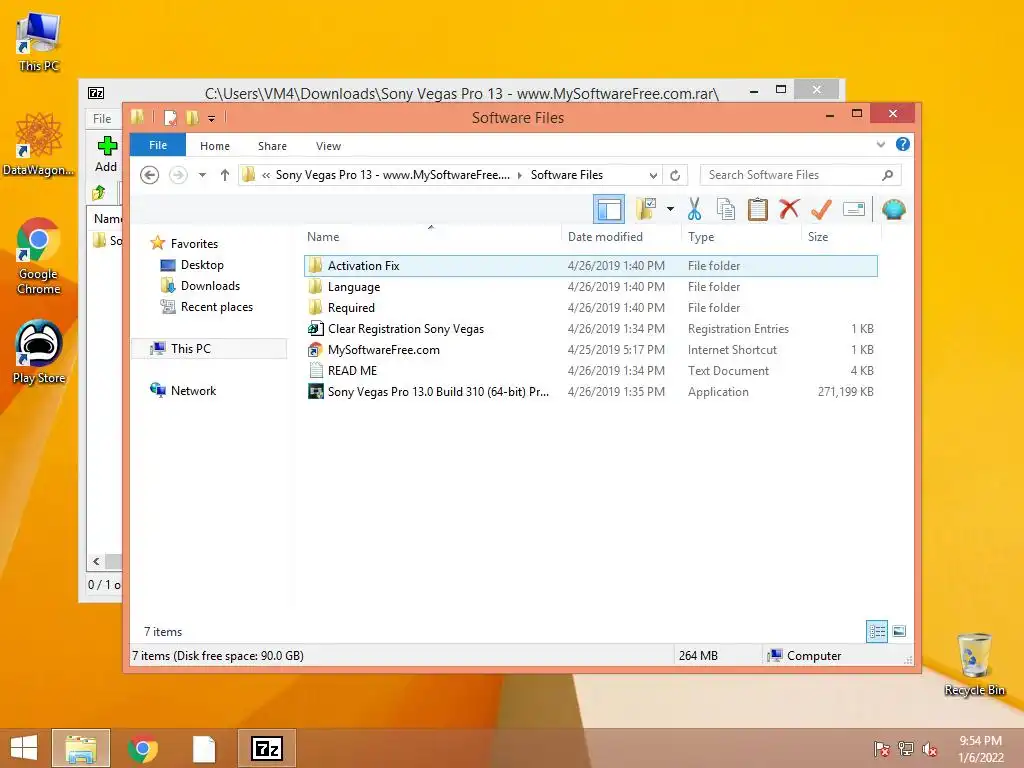Click the Software Files breadcrumb segment

click(566, 175)
